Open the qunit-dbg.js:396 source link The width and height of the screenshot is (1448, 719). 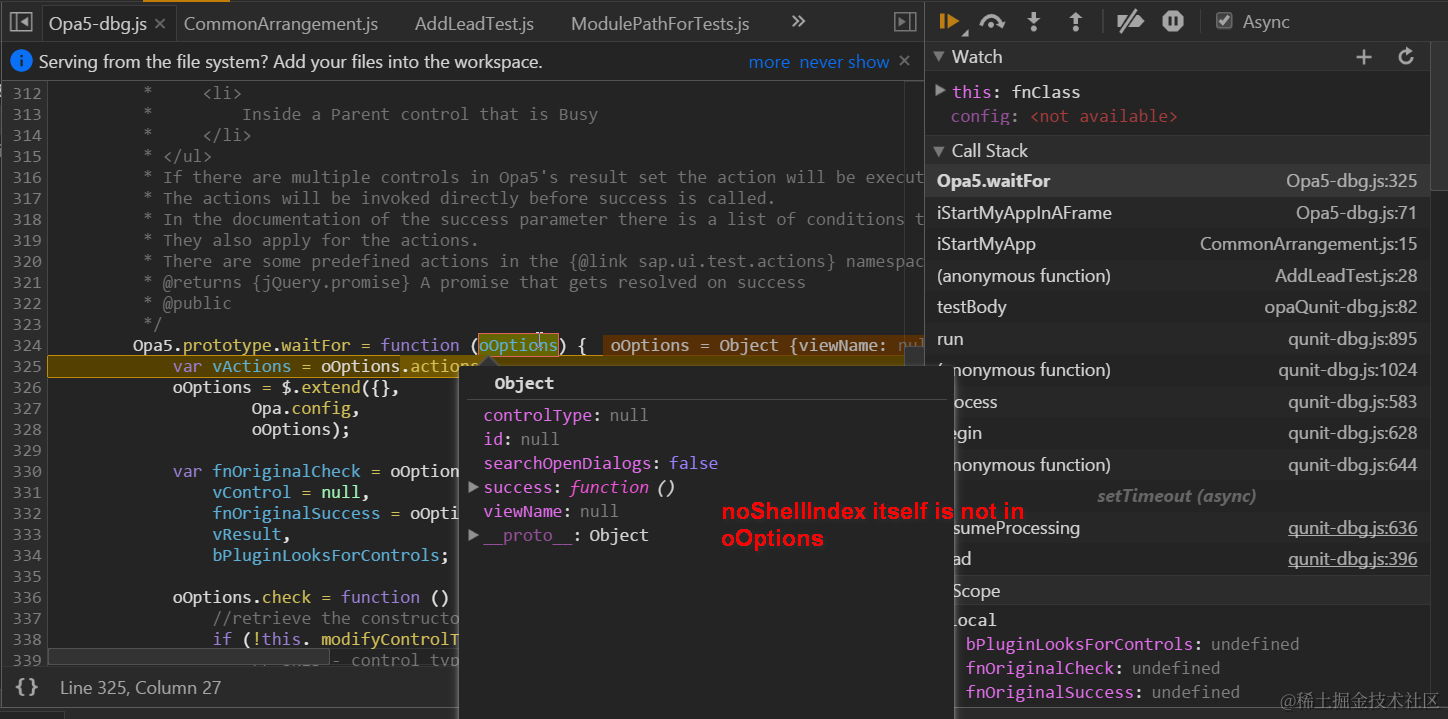1353,559
